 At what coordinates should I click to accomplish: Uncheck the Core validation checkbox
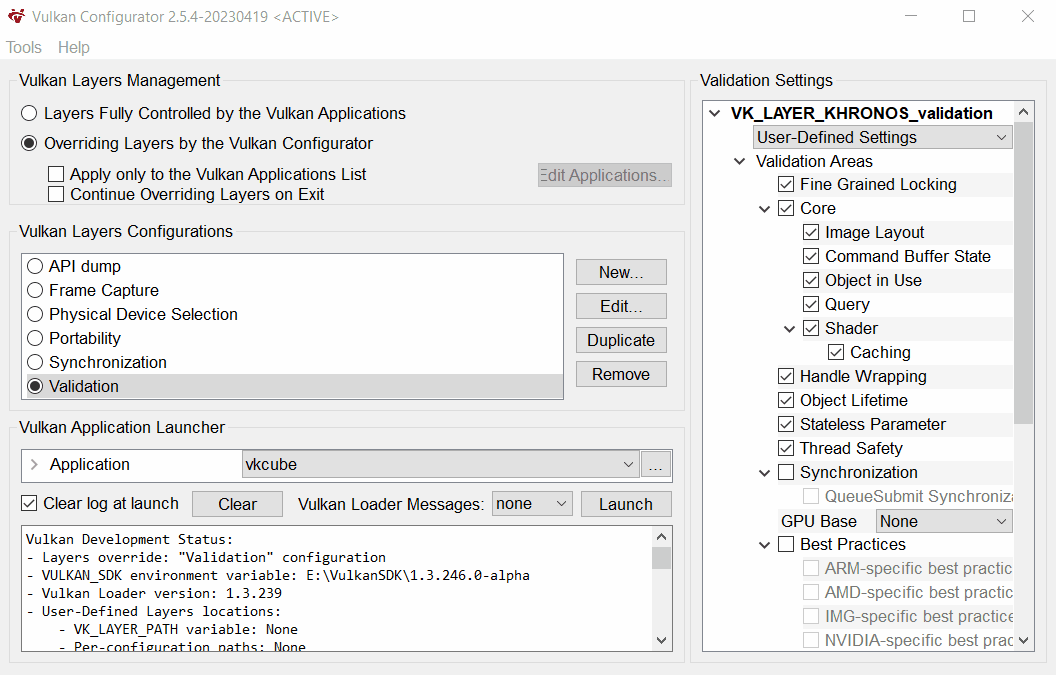tap(786, 208)
